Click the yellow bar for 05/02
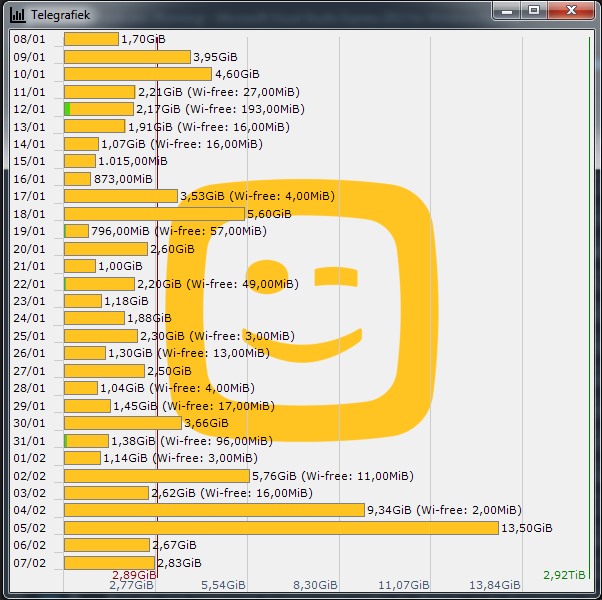This screenshot has height=600, width=602. tap(281, 528)
